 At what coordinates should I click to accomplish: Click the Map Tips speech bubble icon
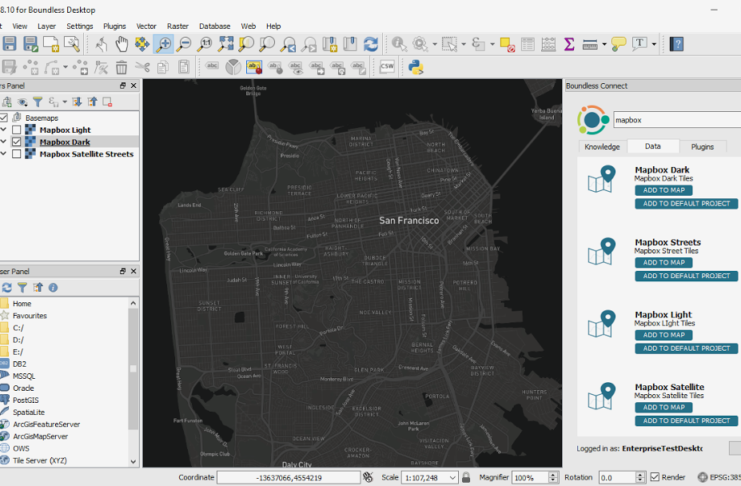618,44
